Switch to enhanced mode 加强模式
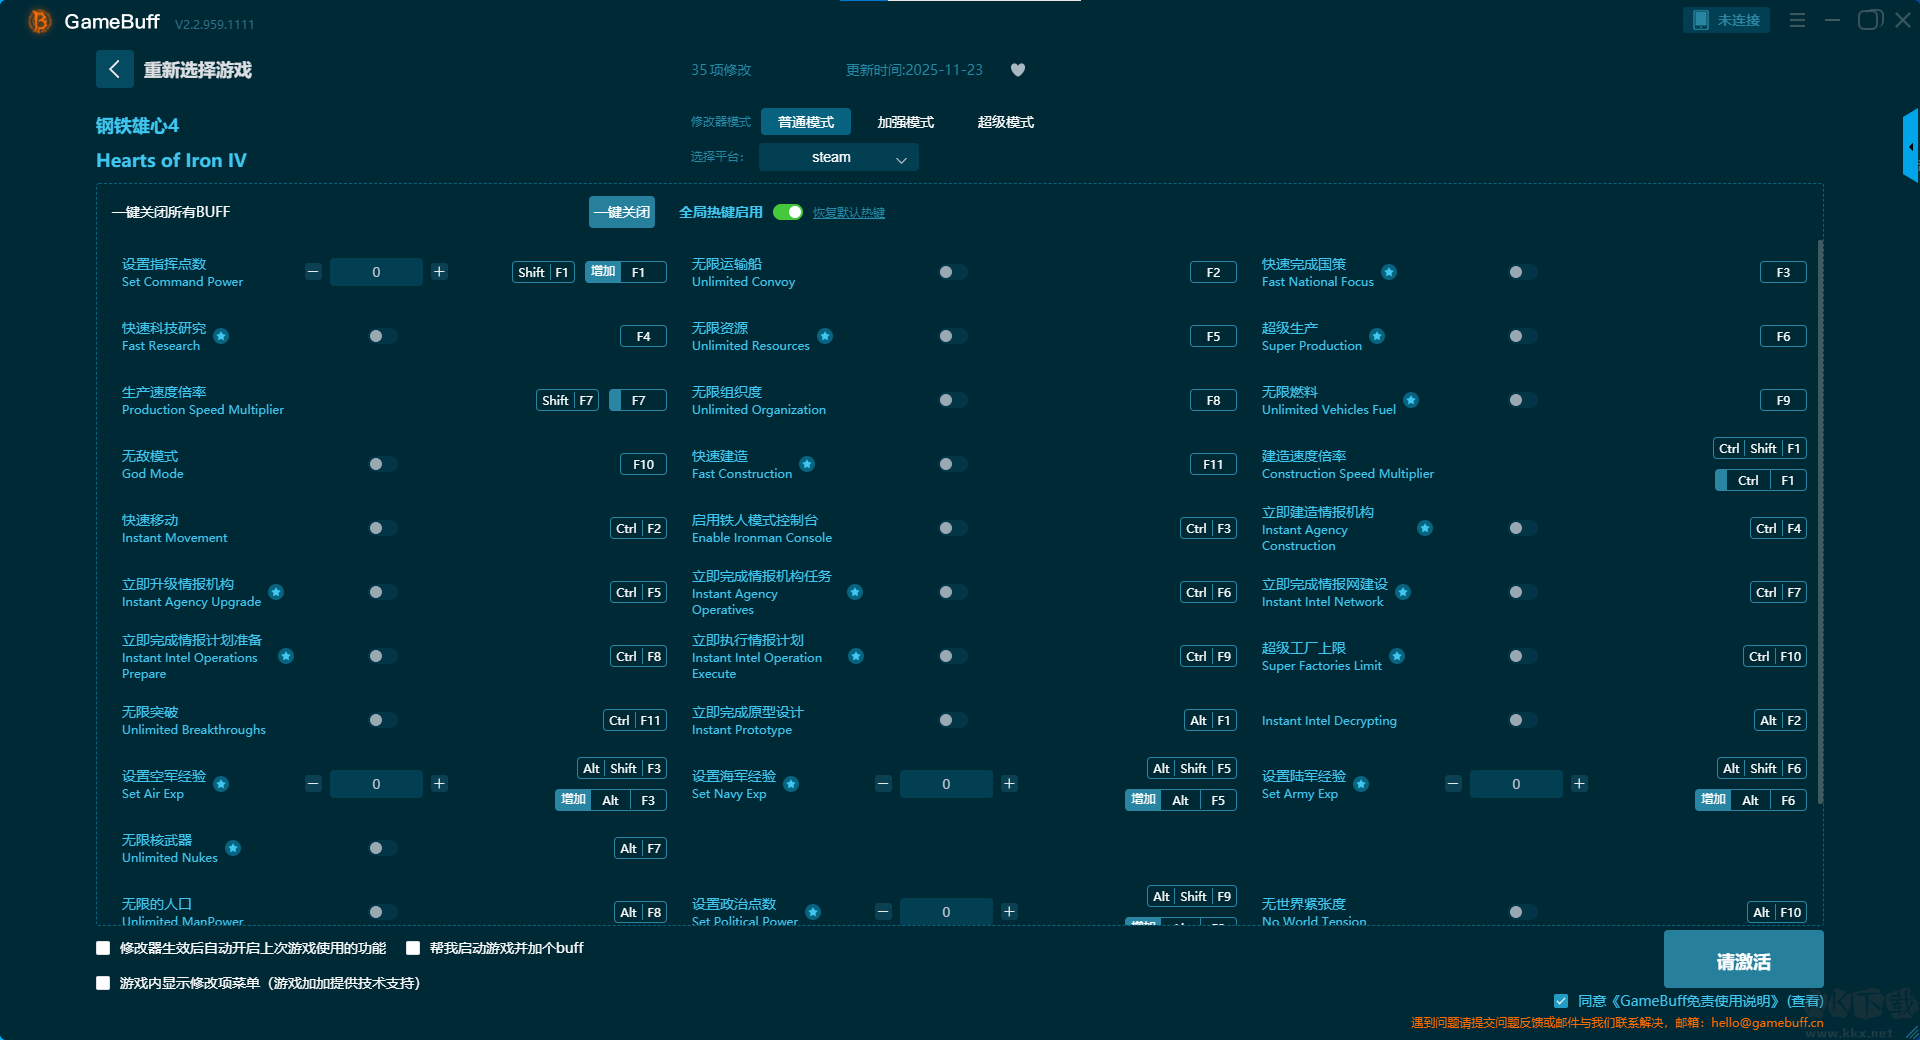The height and width of the screenshot is (1040, 1920). 906,122
